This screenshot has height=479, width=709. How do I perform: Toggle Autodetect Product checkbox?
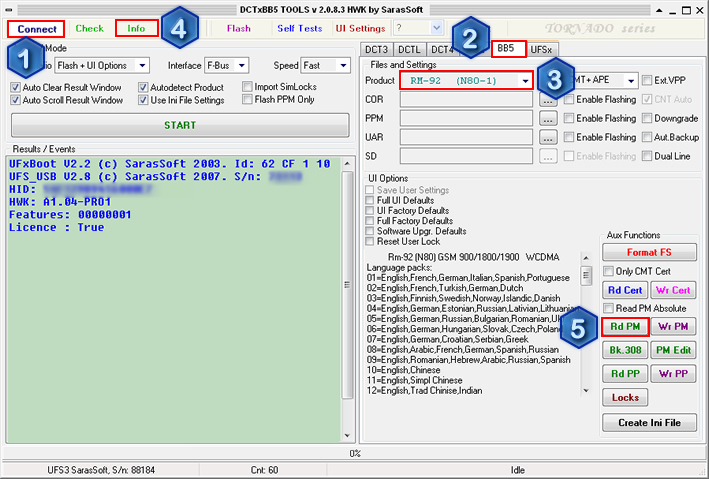[143, 87]
